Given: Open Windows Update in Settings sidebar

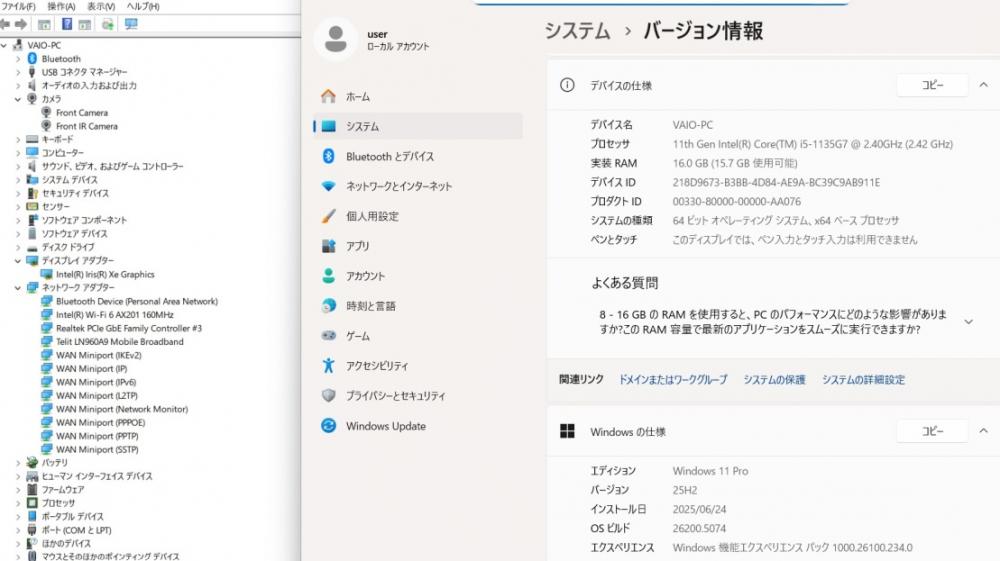Looking at the screenshot, I should pos(385,426).
